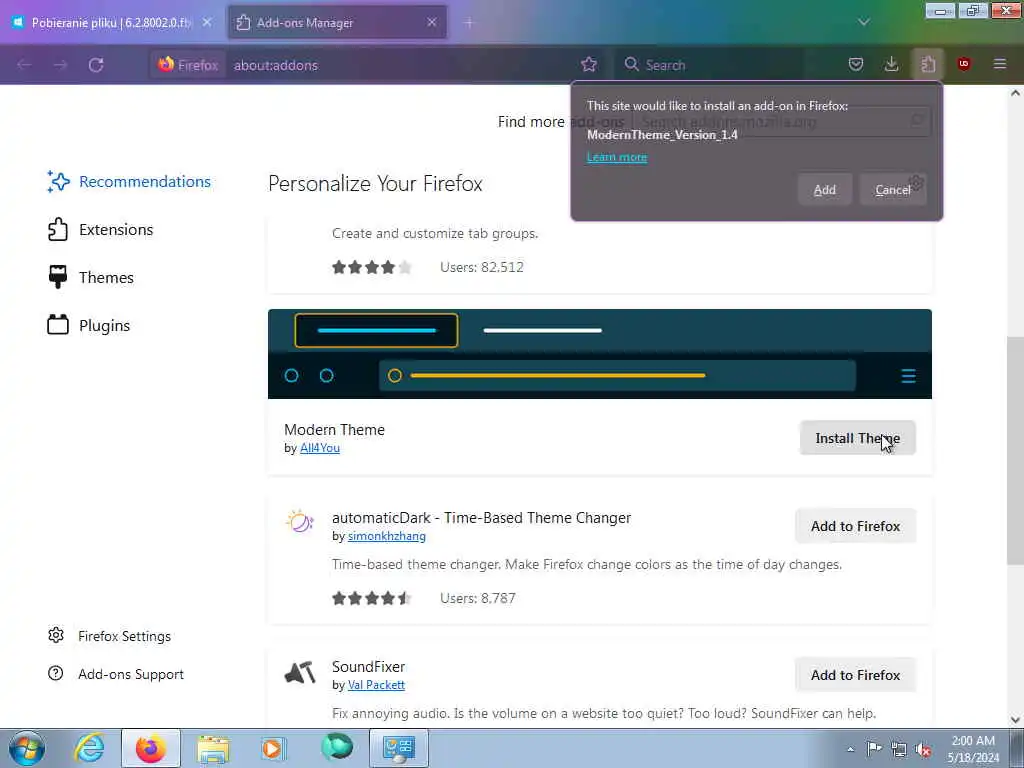Click the scrollbar down arrow
Screen dimensions: 1024x768
[1015, 720]
